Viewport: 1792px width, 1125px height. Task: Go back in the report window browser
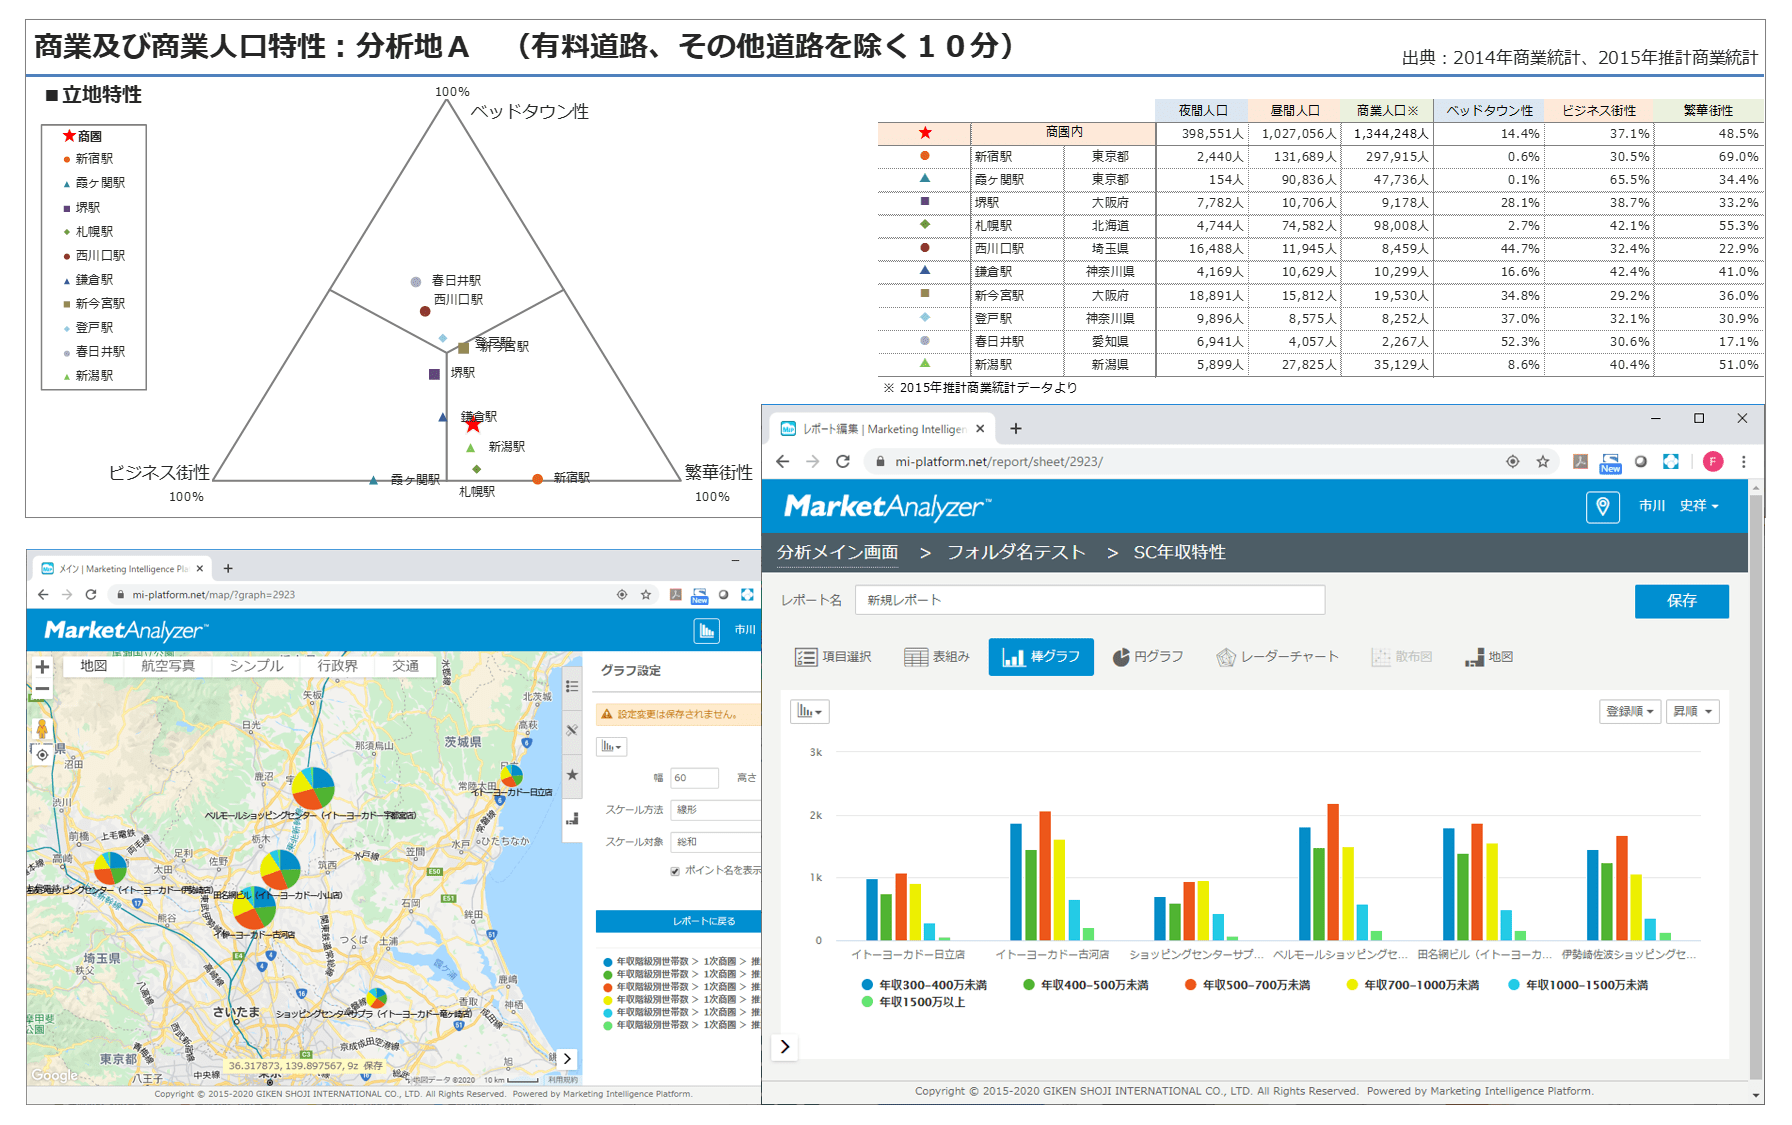point(783,462)
